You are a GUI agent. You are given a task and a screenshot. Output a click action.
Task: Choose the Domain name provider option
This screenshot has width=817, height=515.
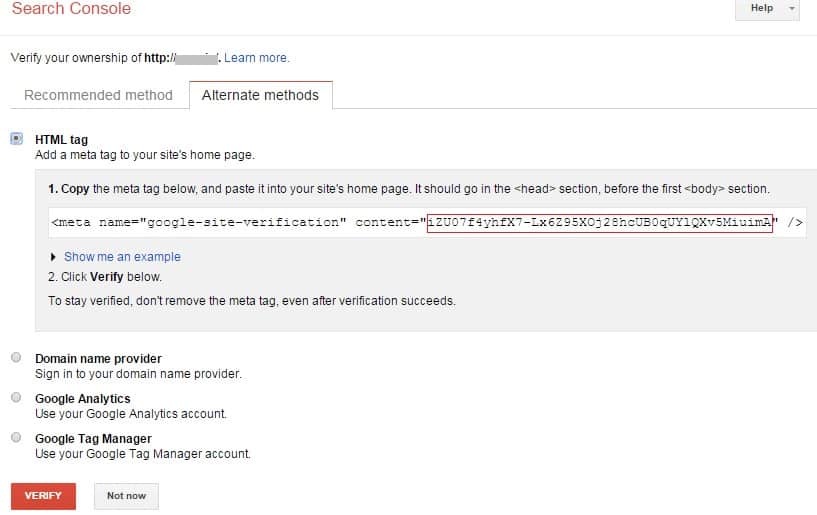16,358
